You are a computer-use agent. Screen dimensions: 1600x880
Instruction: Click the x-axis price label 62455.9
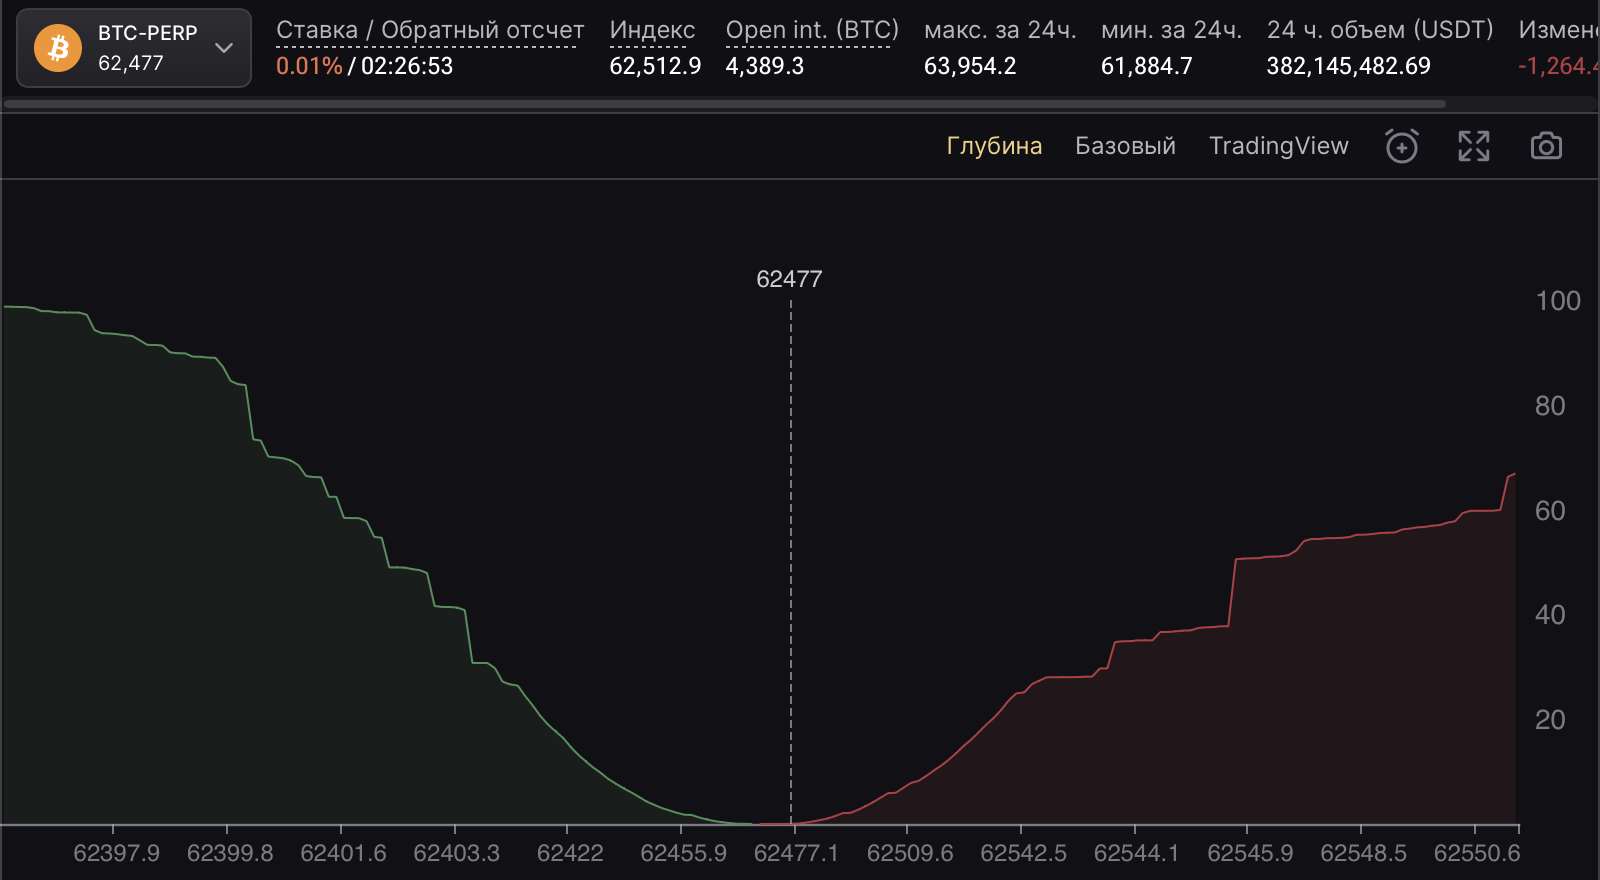pyautogui.click(x=683, y=853)
